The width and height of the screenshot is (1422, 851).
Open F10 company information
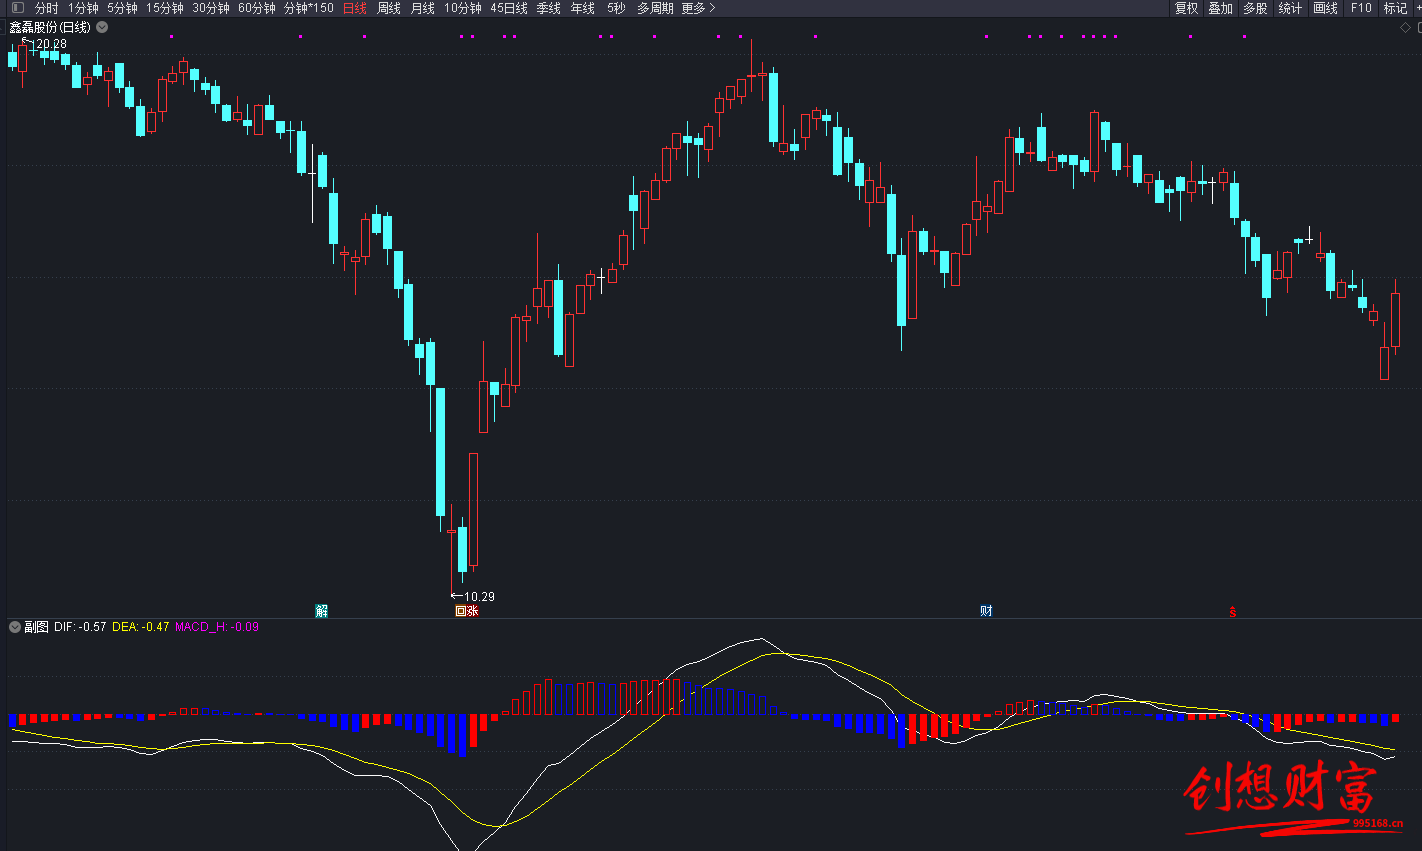(1361, 8)
